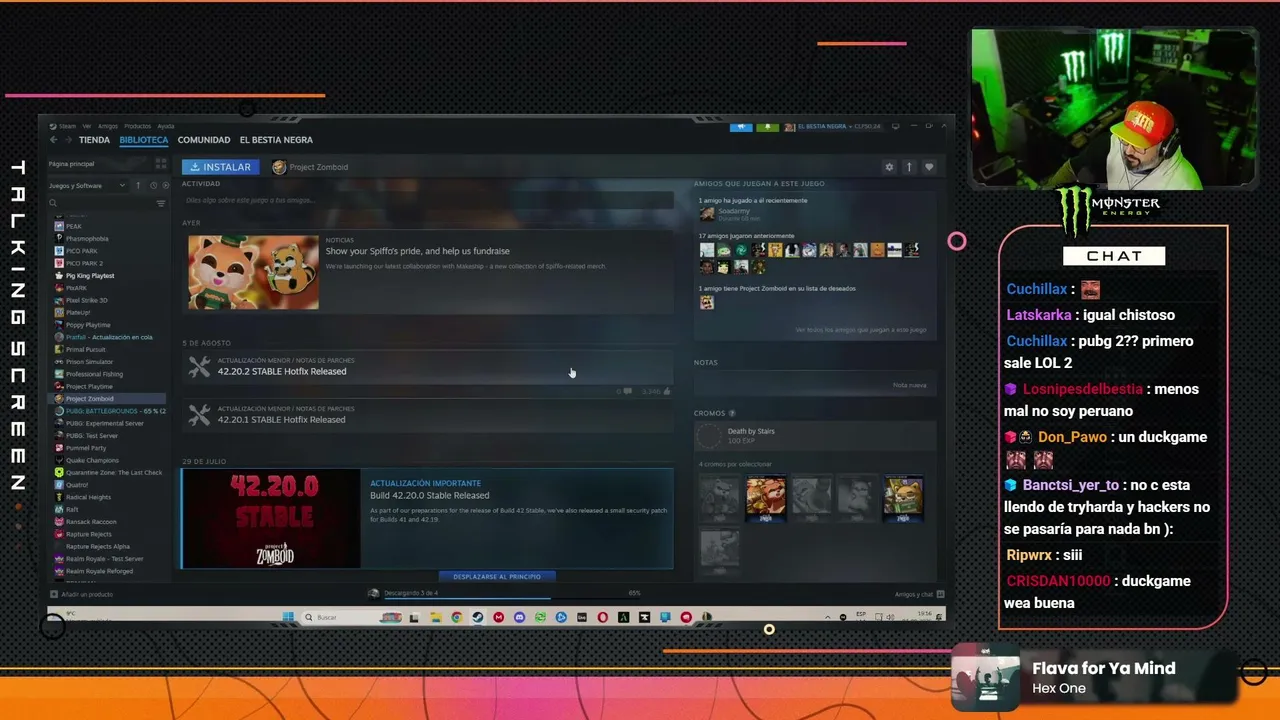Click the Steam announcements megaphone icon
Screen dimensions: 1280x720
pyautogui.click(x=741, y=127)
